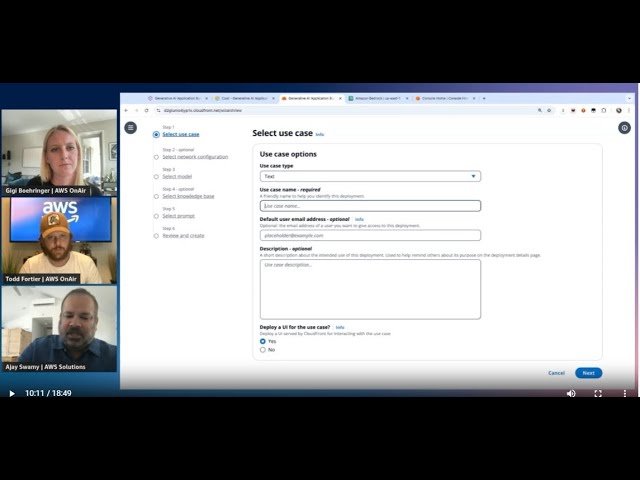
Task: Open the circular info panel icon
Action: click(624, 128)
